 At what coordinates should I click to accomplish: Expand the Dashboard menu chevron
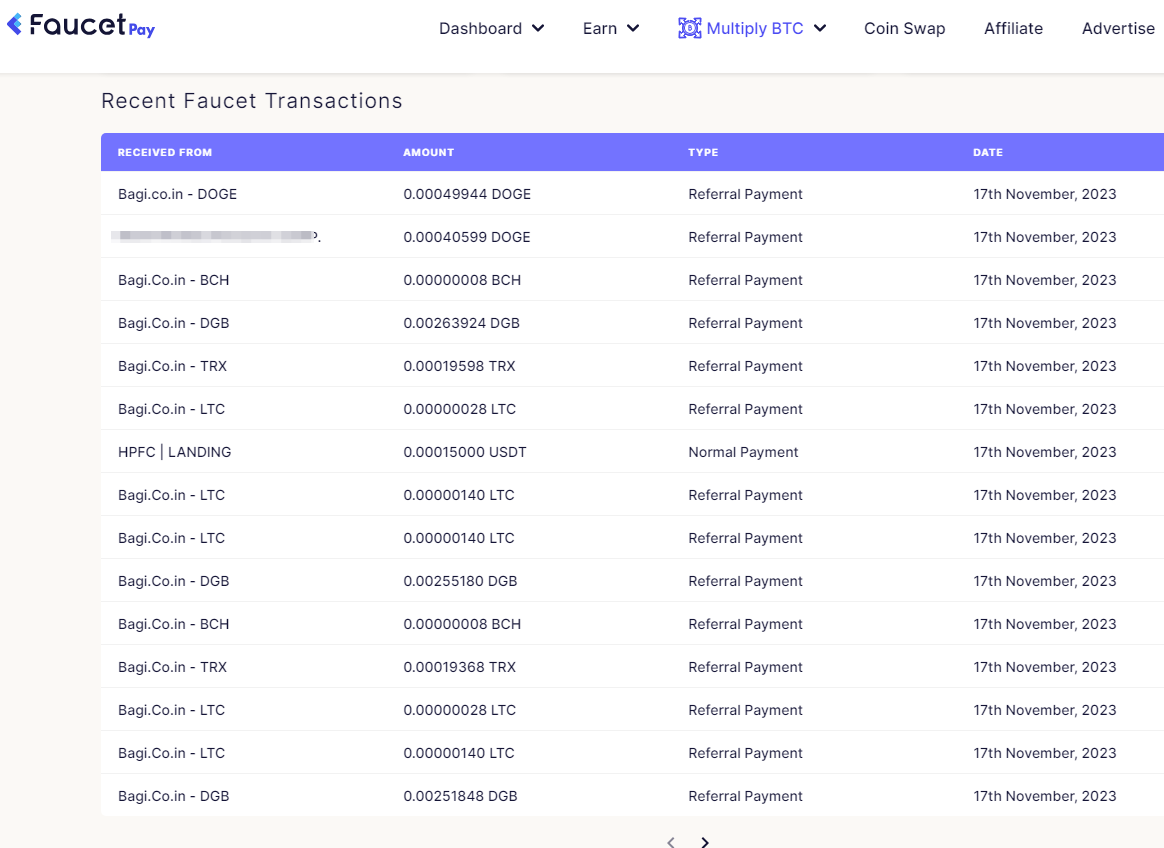(x=538, y=28)
